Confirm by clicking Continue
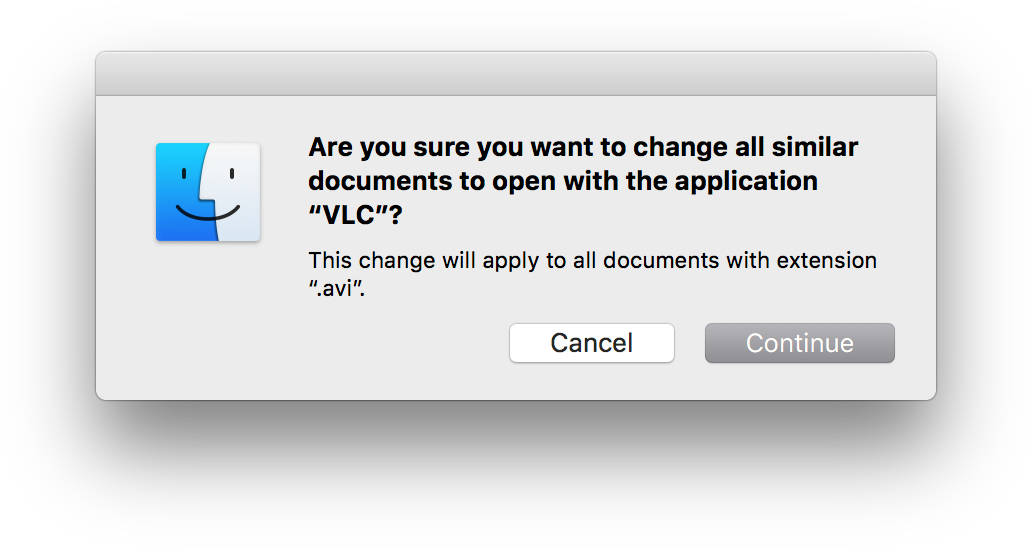1032x548 pixels. coord(800,343)
